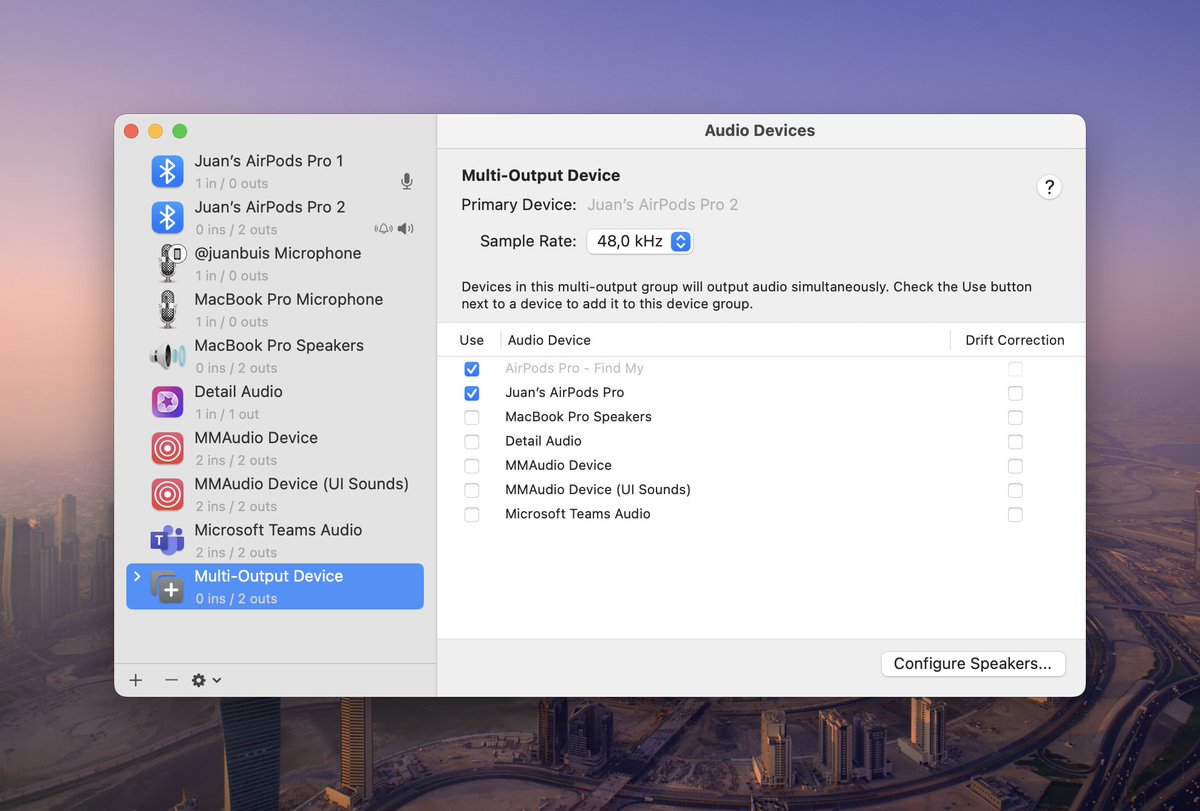Click the Use column header

tap(472, 340)
